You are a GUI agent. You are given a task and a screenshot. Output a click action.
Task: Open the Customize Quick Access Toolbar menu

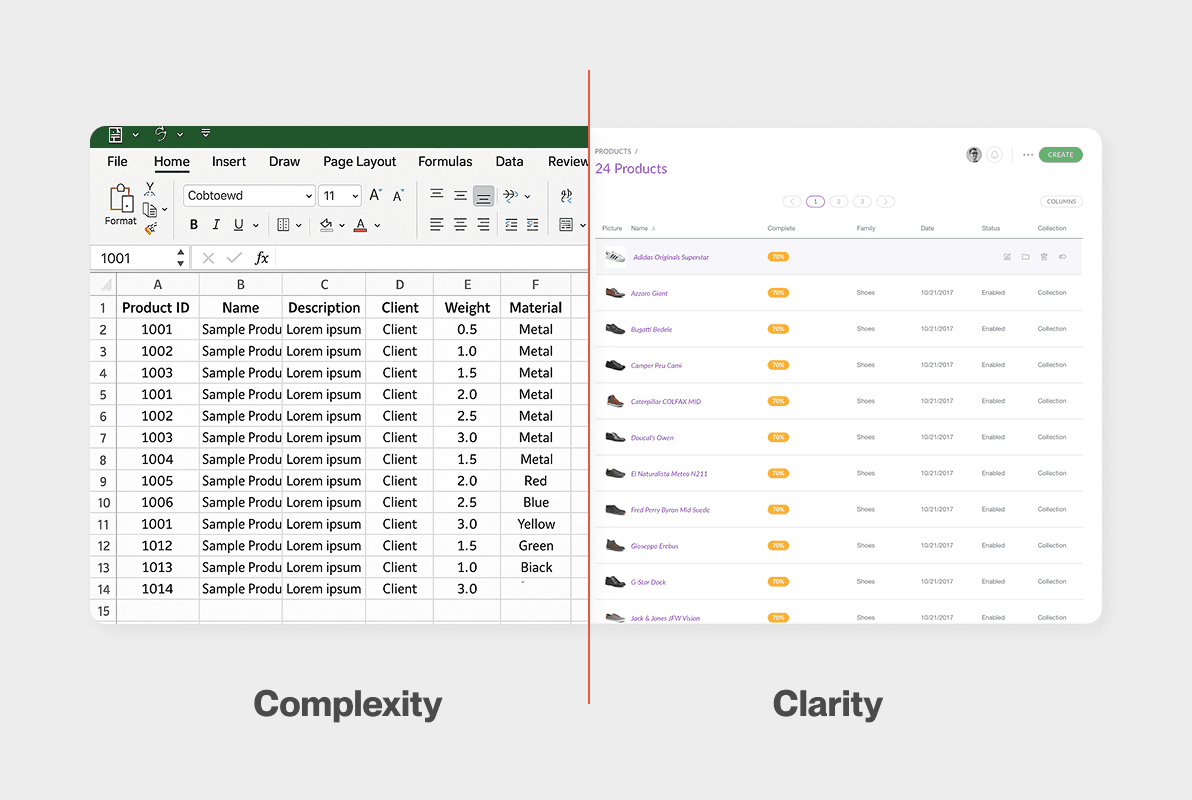205,133
